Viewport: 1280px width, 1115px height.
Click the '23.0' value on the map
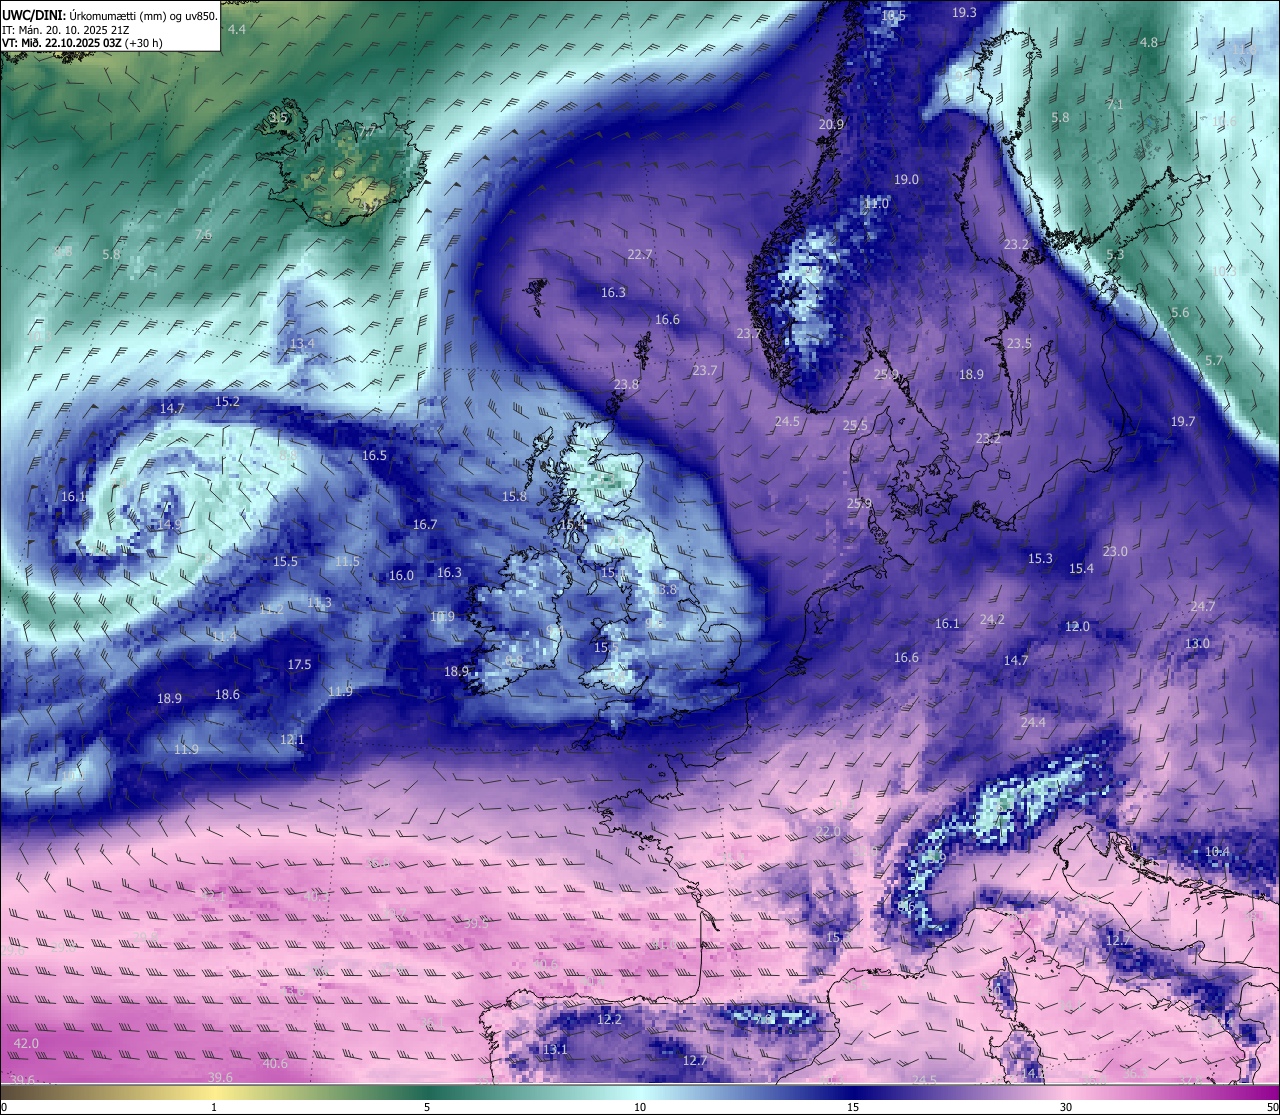tap(1115, 552)
